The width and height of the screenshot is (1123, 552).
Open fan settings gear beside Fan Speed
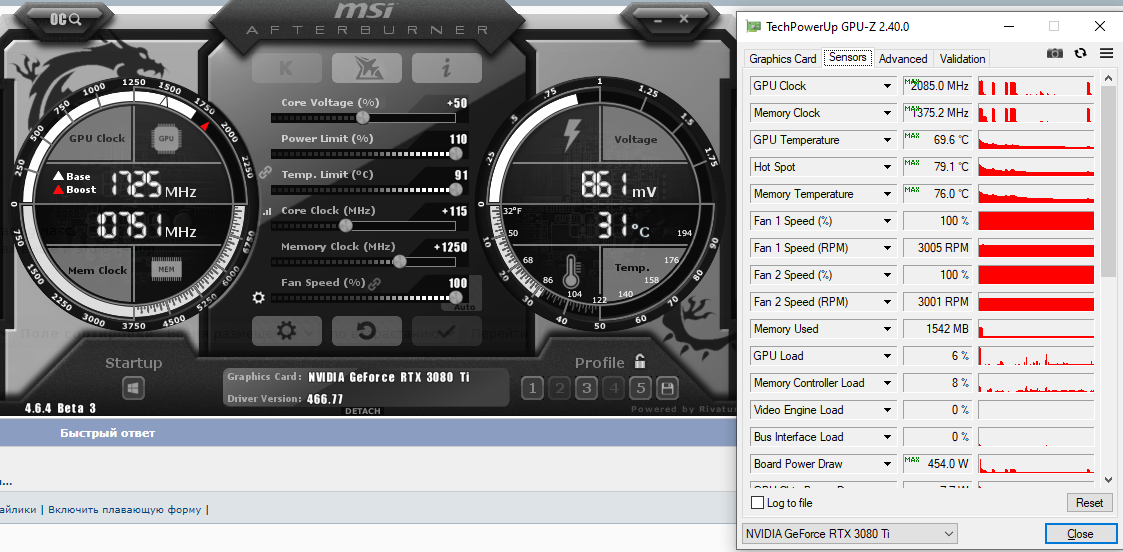point(259,297)
